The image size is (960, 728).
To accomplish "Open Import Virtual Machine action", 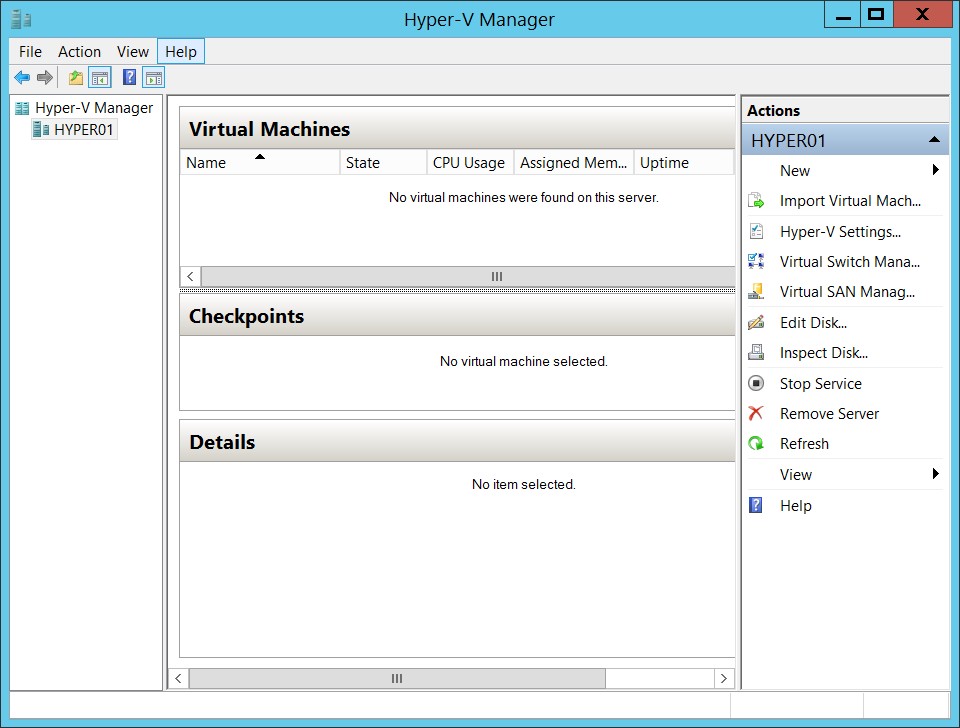I will (849, 201).
